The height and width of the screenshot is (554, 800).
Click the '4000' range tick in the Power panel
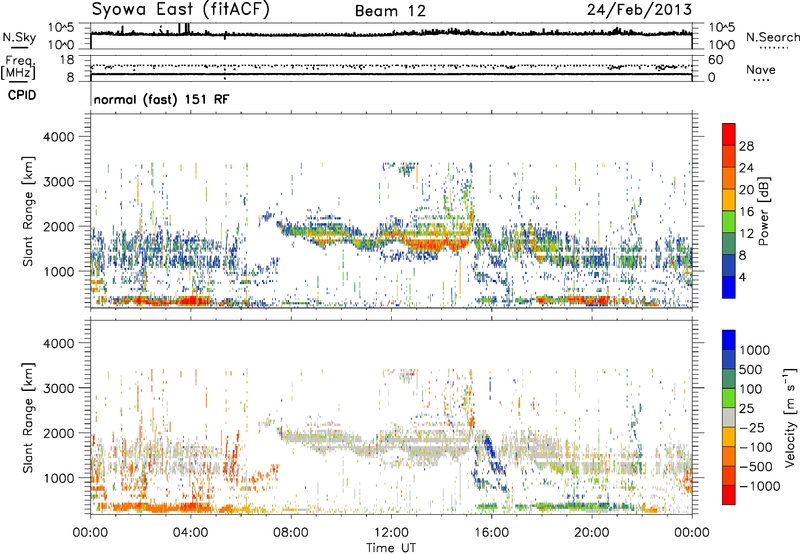click(x=58, y=137)
